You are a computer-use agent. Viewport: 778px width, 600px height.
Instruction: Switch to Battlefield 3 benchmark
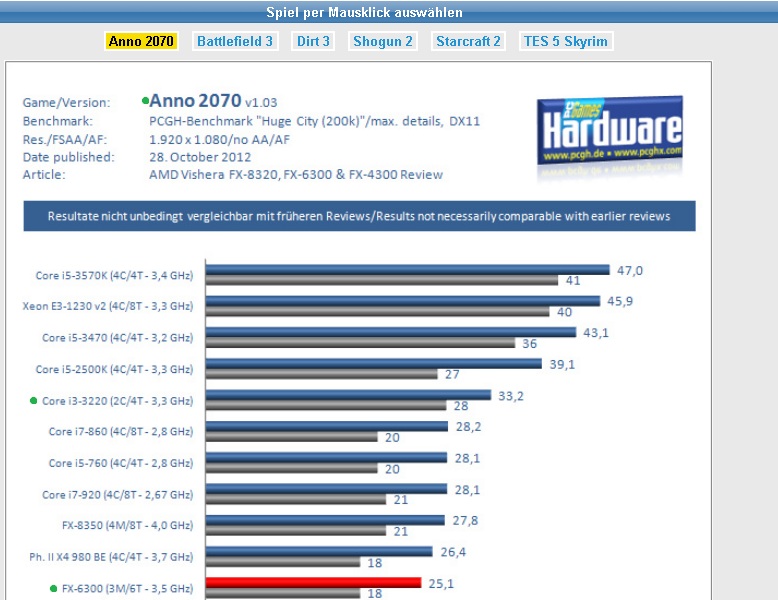tap(235, 41)
